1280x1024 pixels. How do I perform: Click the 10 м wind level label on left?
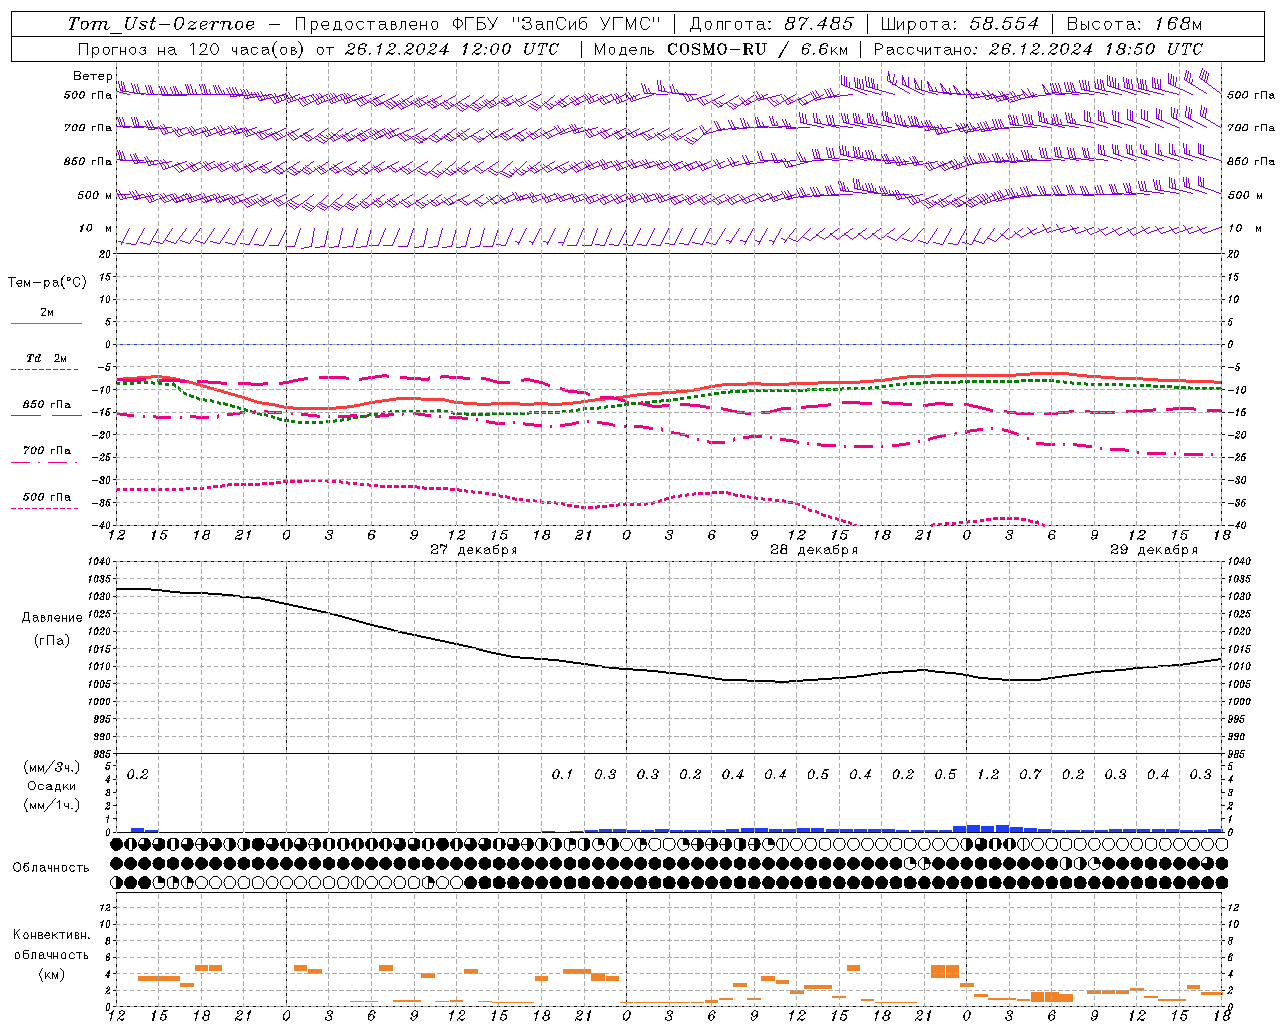[x=96, y=229]
